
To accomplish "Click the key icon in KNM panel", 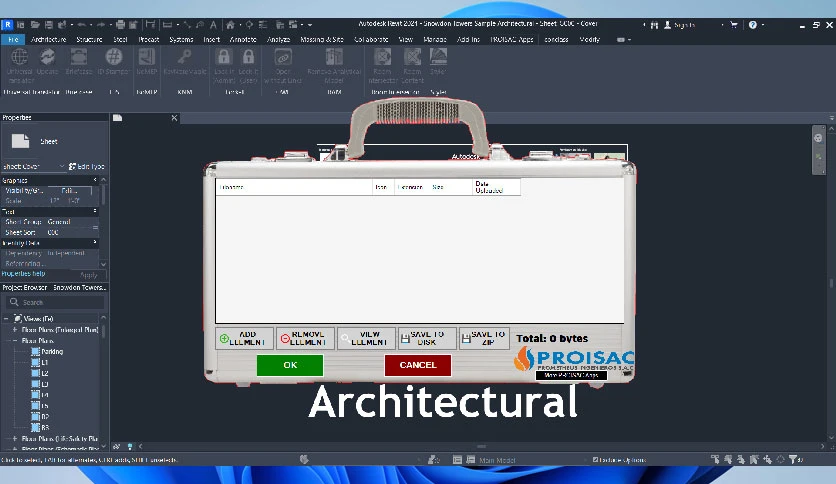I will coord(184,57).
